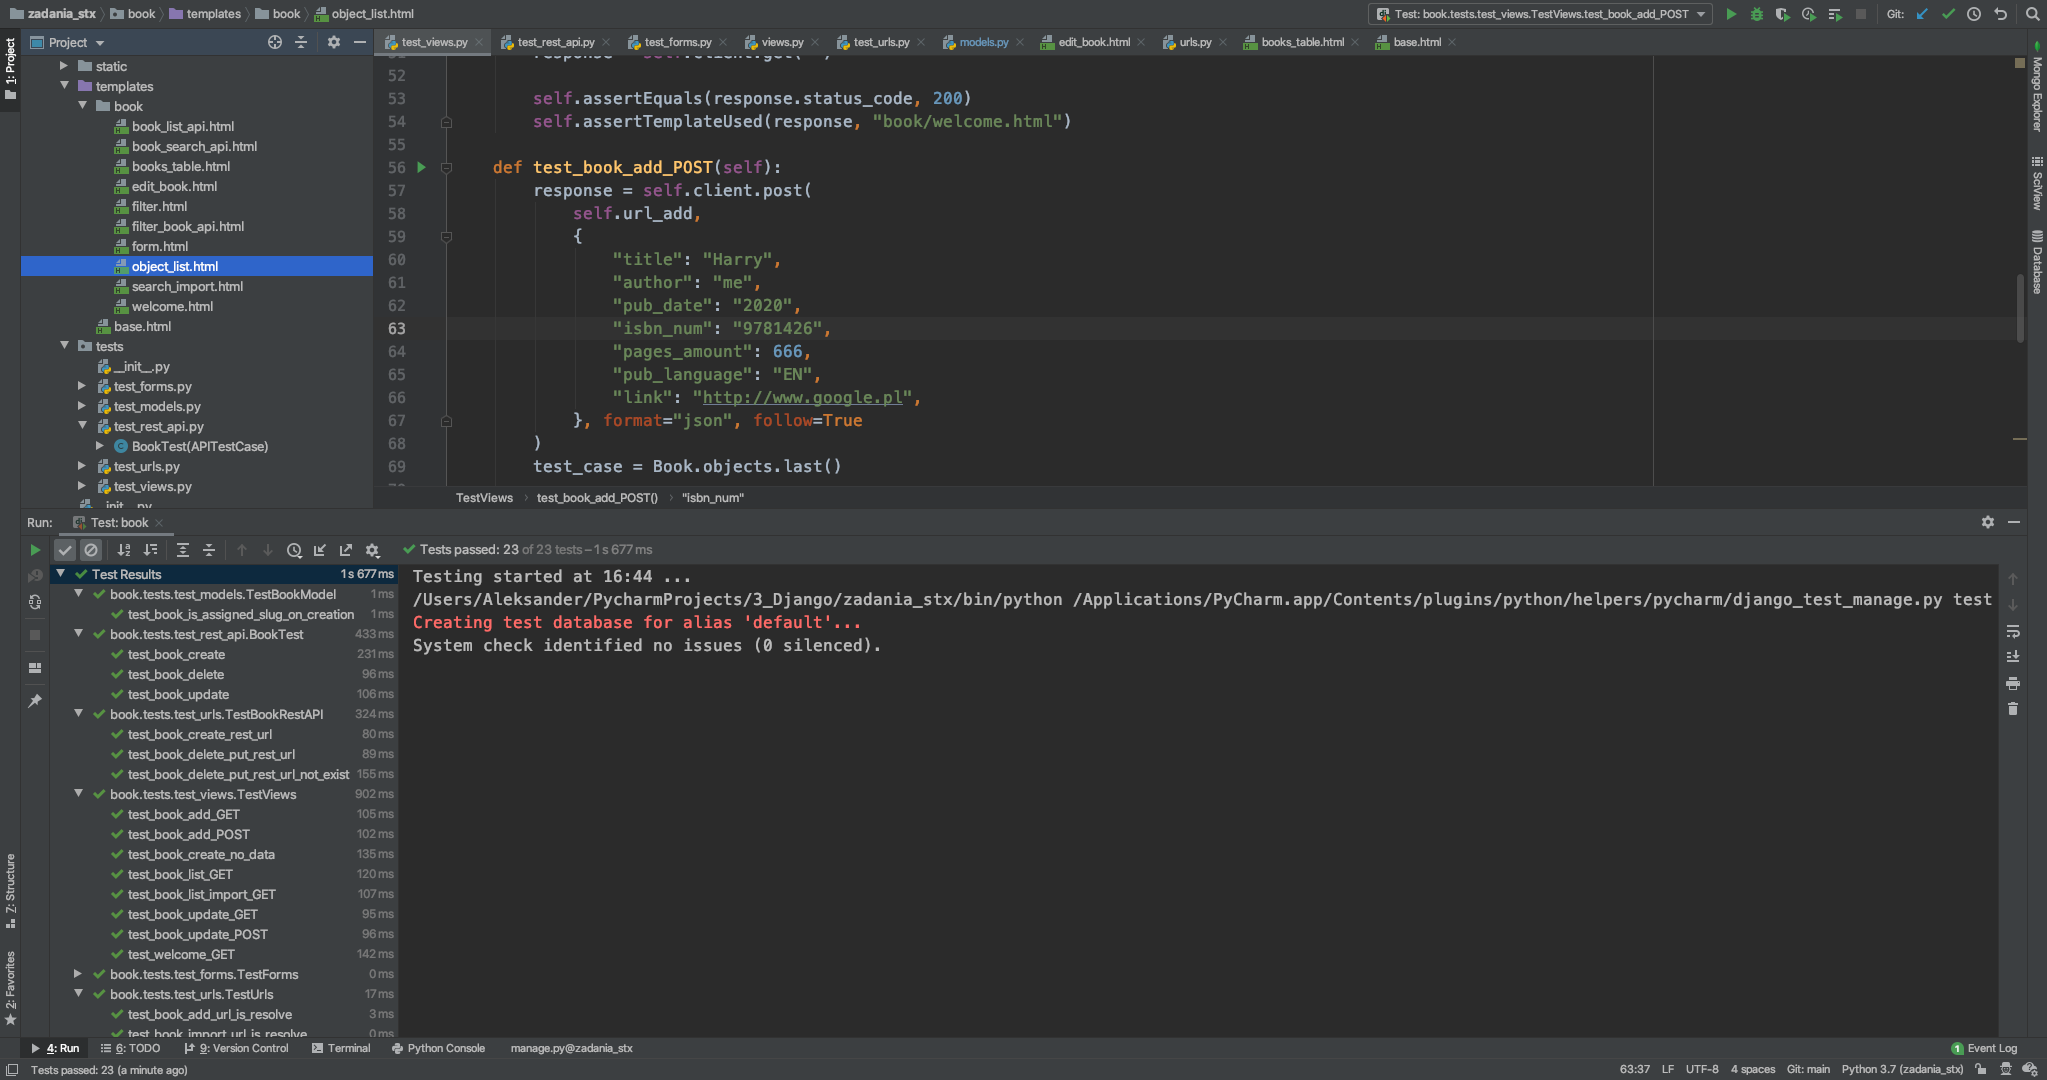Open the Terminal tool window tab
Viewport: 2047px width, 1080px height.
[341, 1048]
